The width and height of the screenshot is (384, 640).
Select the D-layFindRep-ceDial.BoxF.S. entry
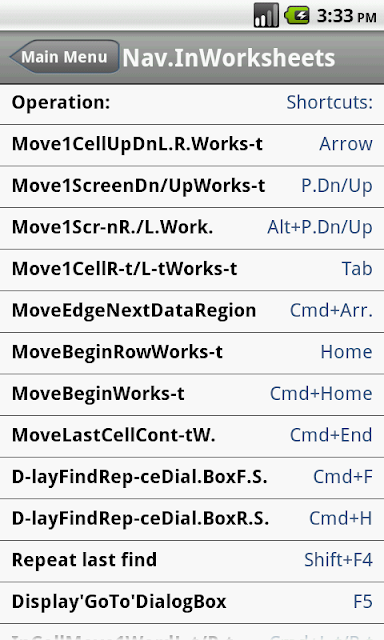192,478
